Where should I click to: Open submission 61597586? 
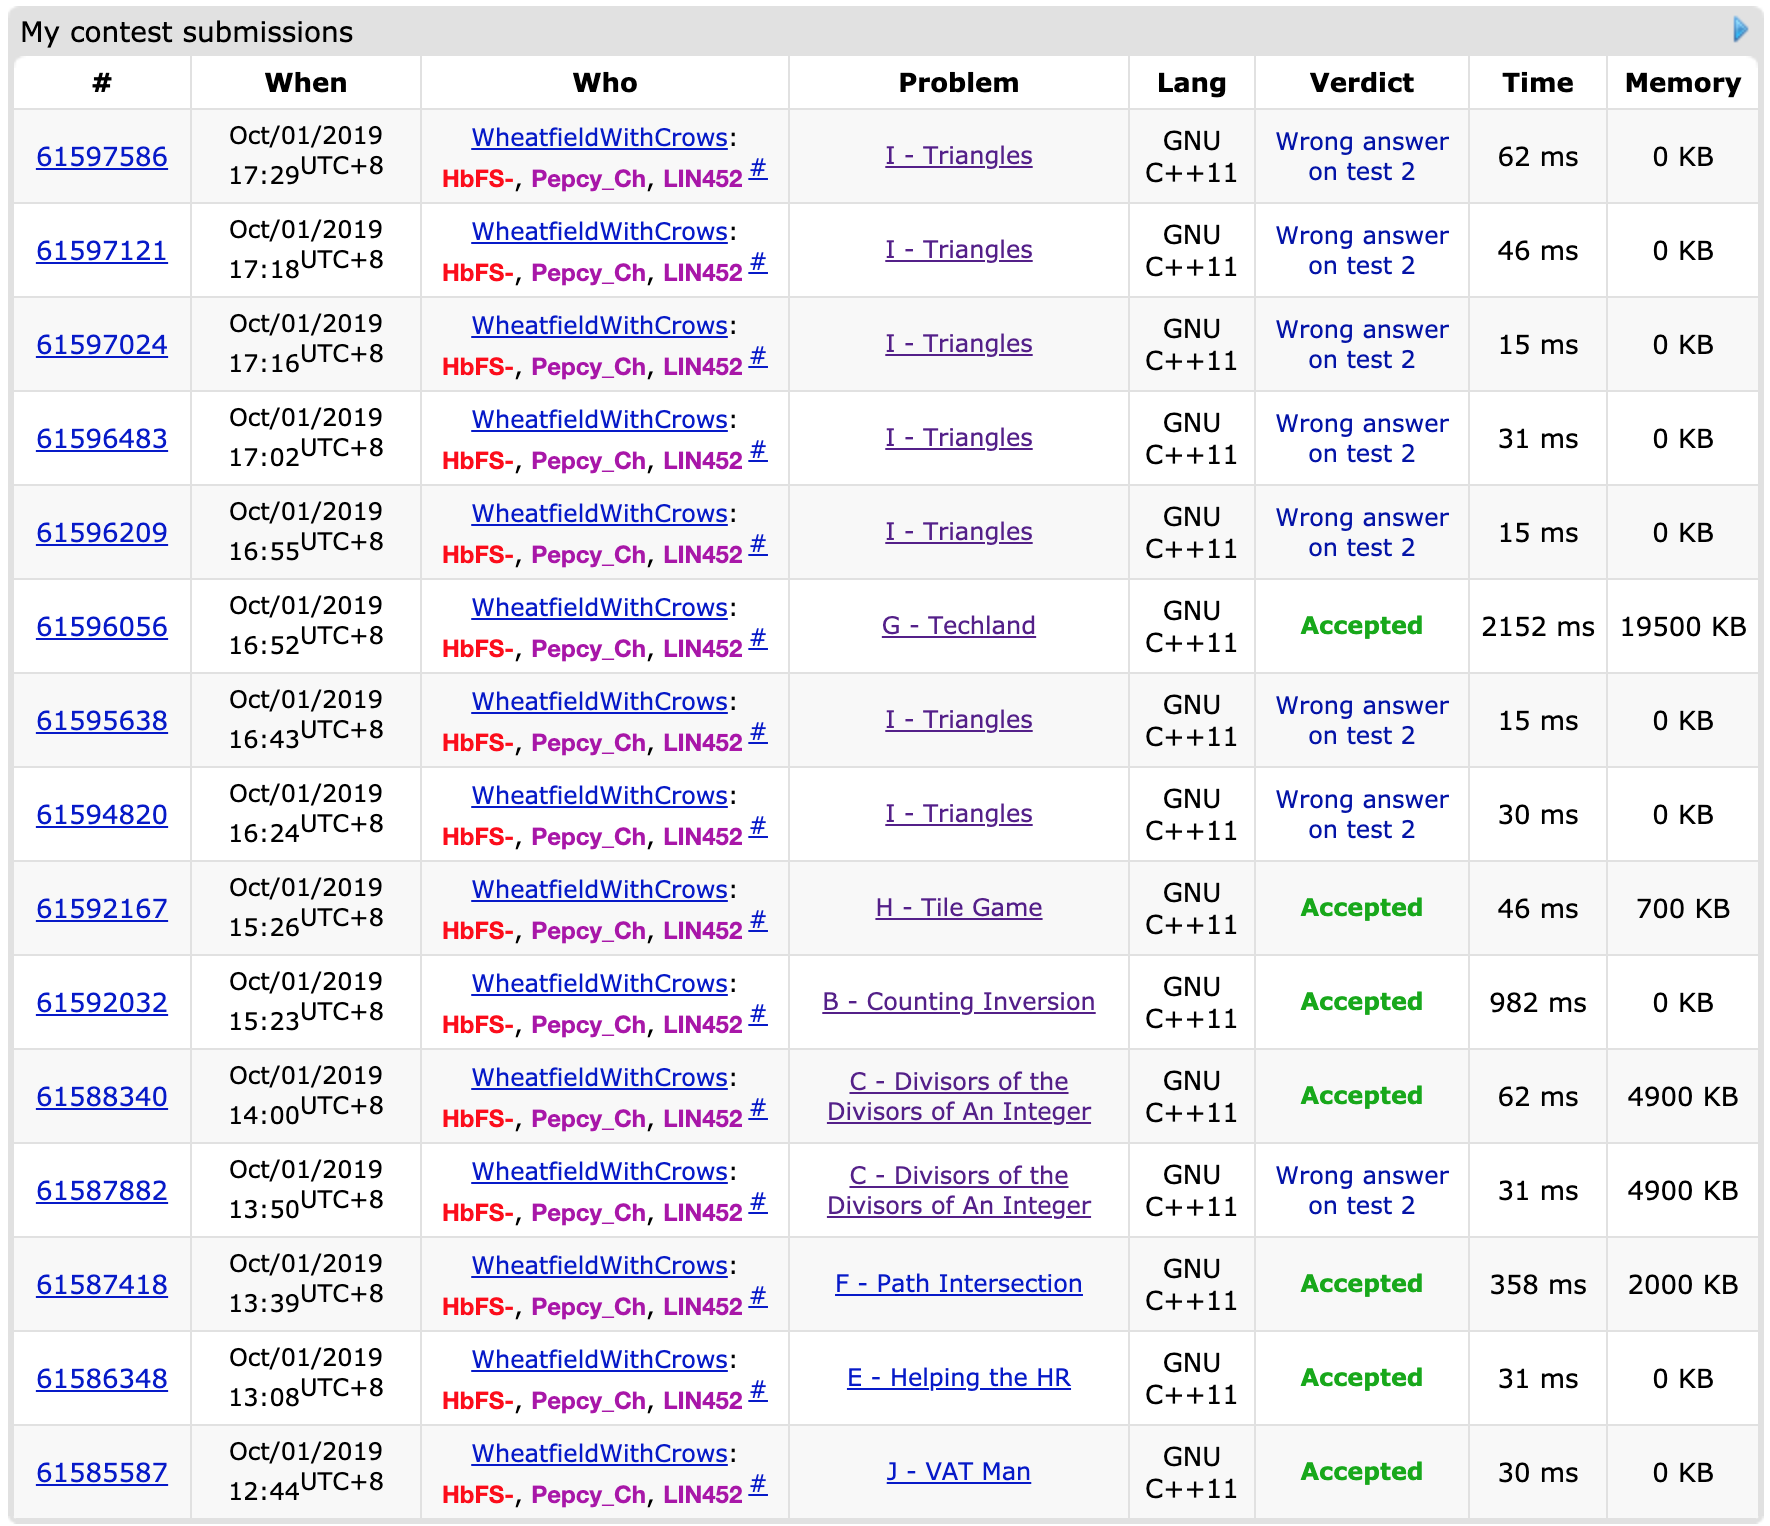(102, 157)
